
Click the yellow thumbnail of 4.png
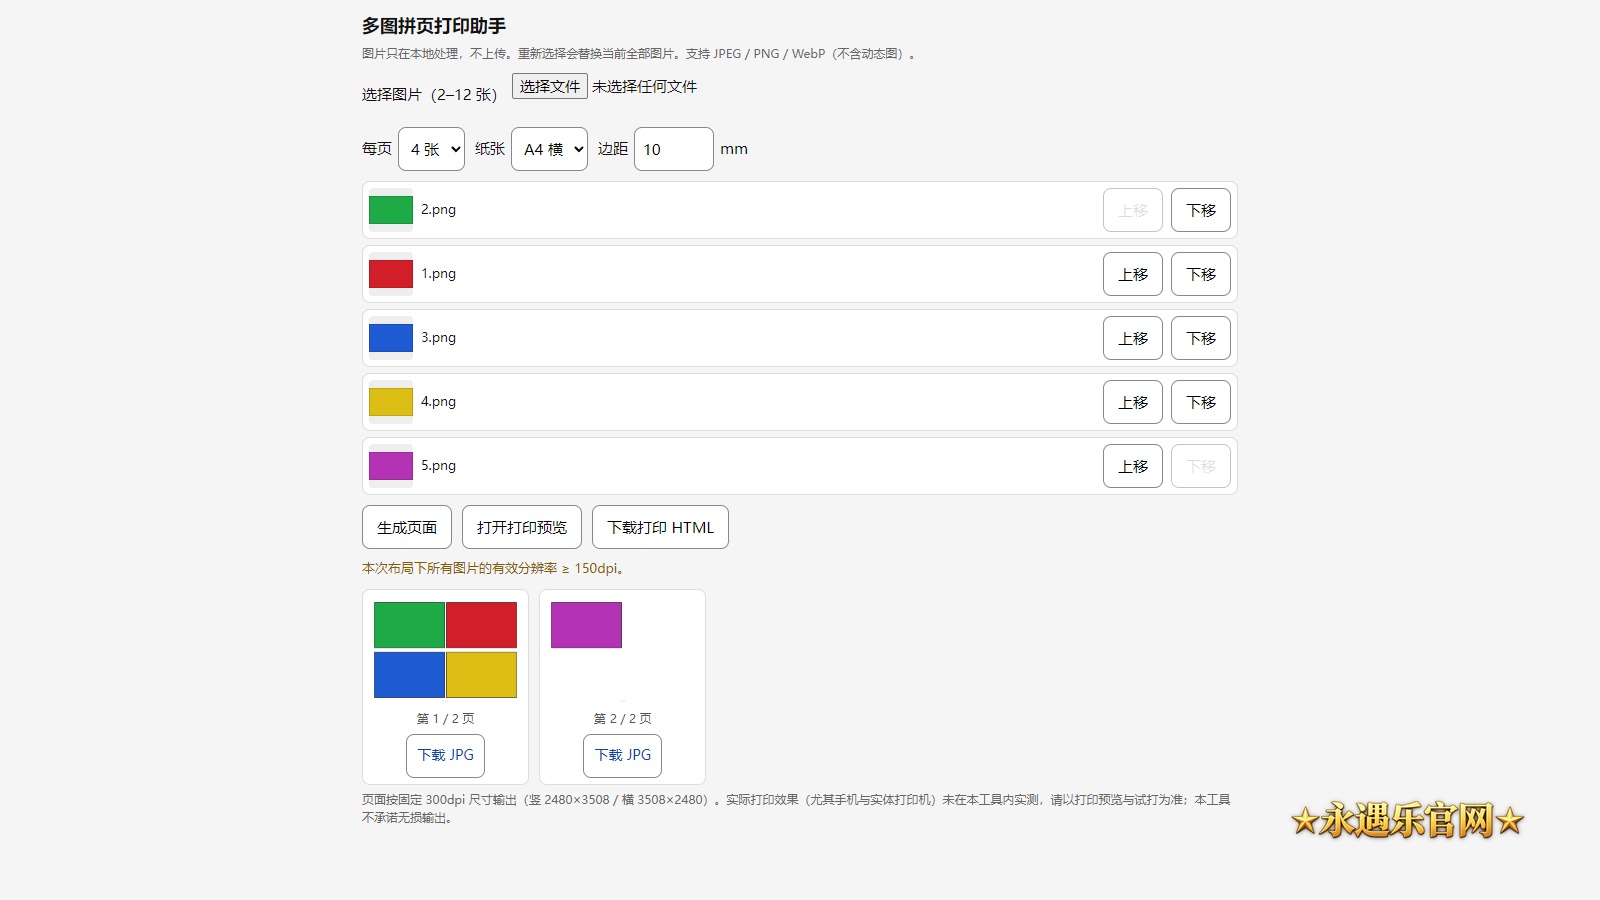[x=390, y=402]
